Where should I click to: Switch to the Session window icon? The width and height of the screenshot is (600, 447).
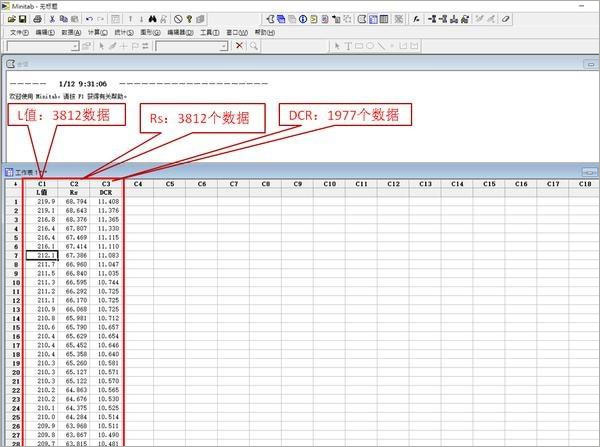point(362,19)
